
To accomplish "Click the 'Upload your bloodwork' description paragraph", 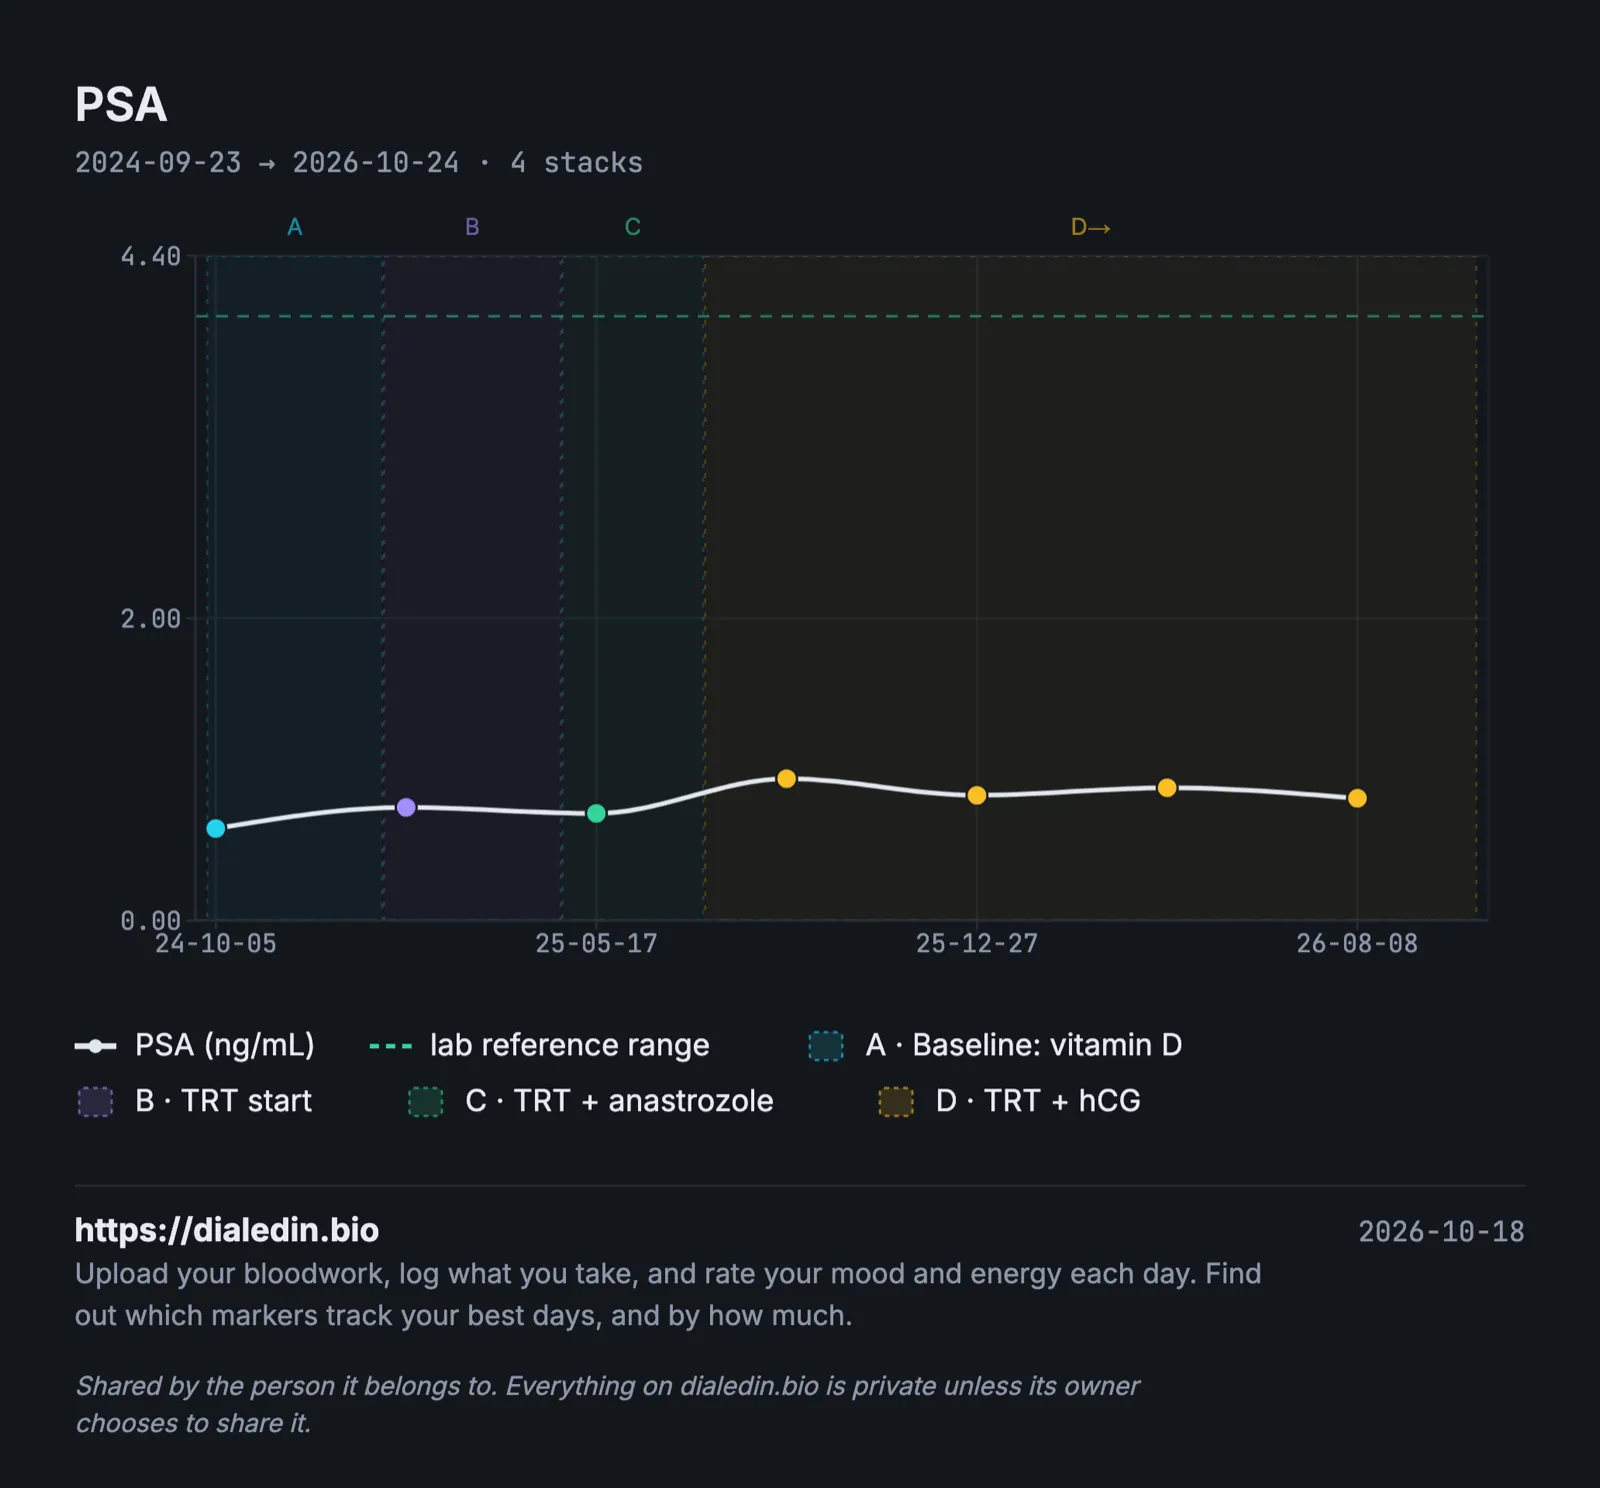I will 668,1294.
